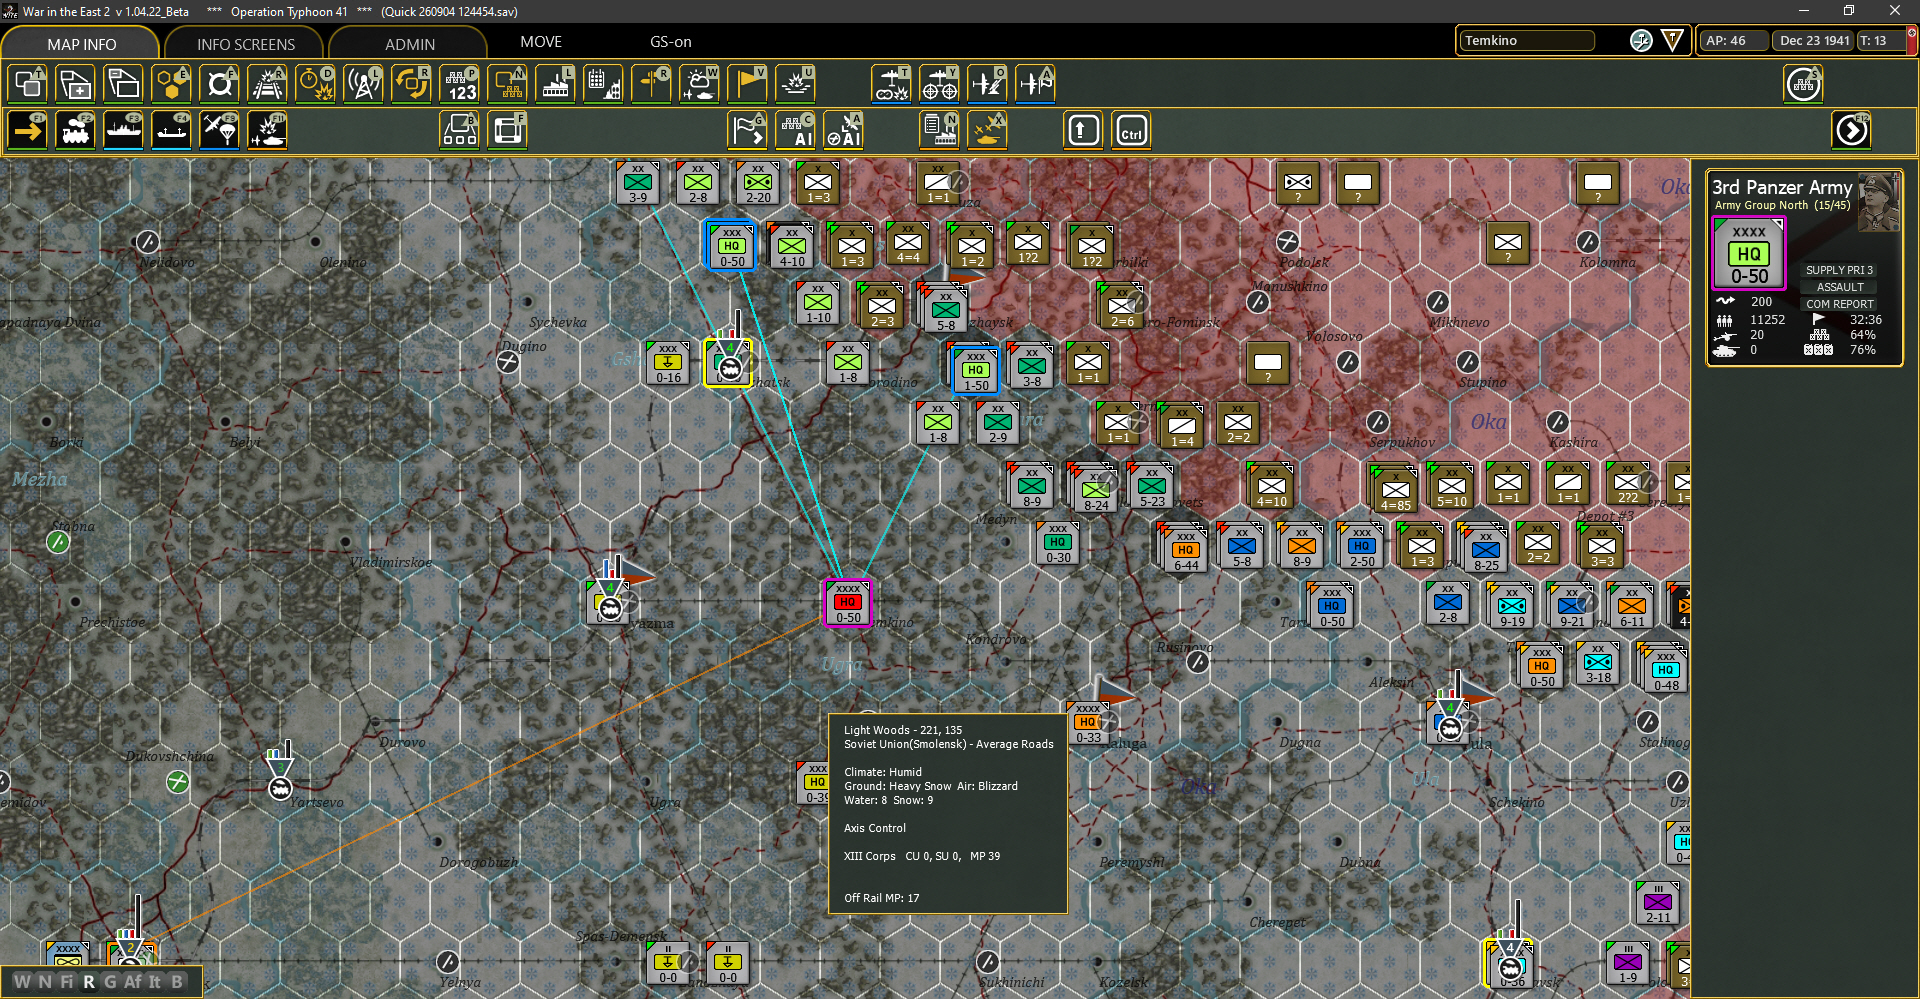Click the planes over tank icon (X)
Image resolution: width=1920 pixels, height=999 pixels.
(x=988, y=130)
